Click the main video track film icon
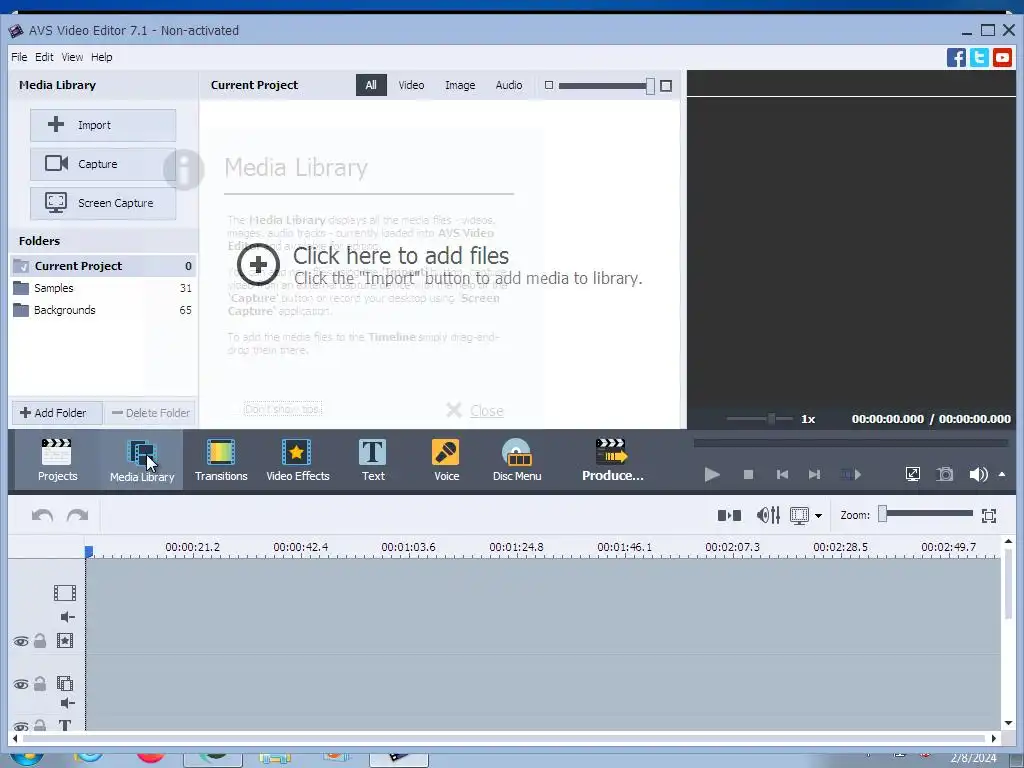Viewport: 1024px width, 768px height. click(x=65, y=593)
